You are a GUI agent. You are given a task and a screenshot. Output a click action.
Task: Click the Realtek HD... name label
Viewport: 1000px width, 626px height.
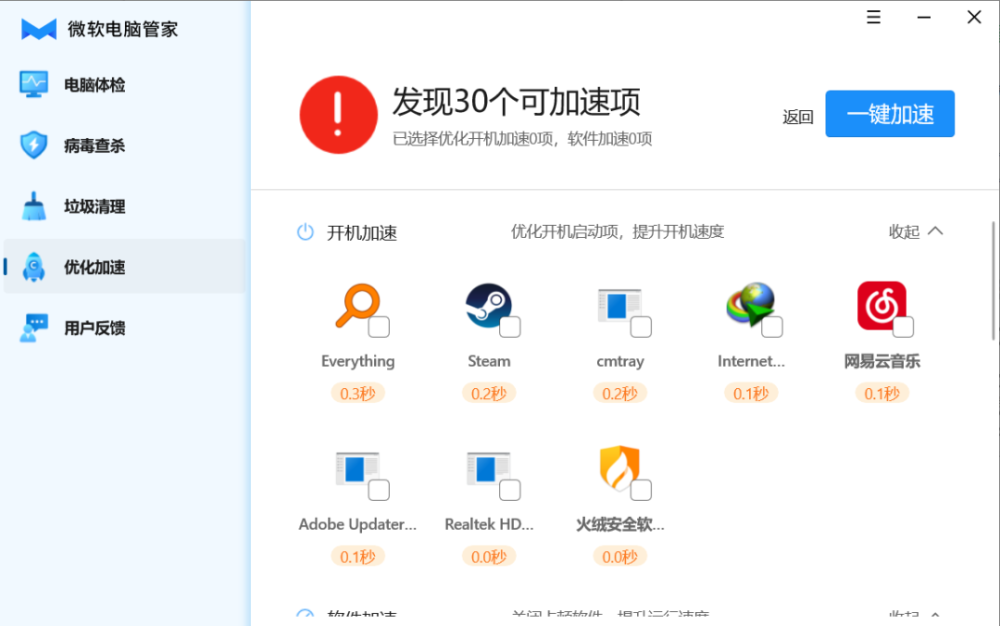pyautogui.click(x=489, y=524)
